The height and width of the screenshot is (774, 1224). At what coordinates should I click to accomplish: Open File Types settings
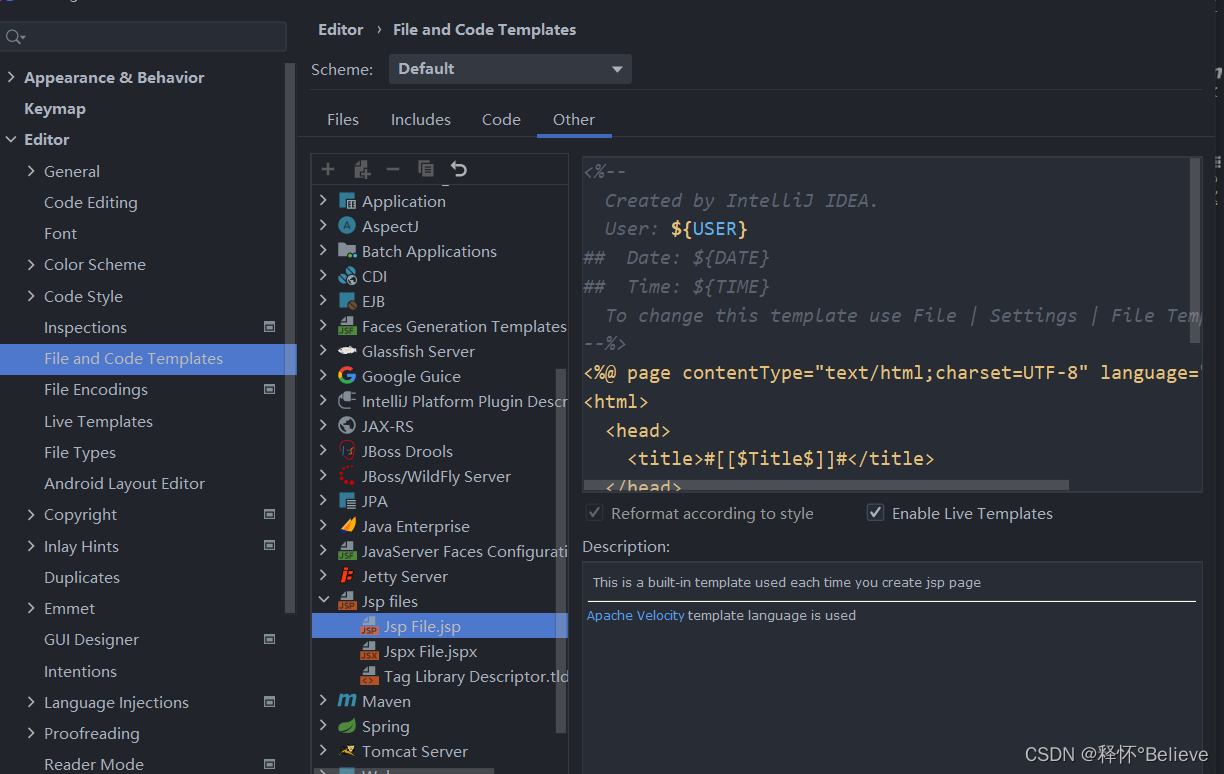pyautogui.click(x=80, y=452)
